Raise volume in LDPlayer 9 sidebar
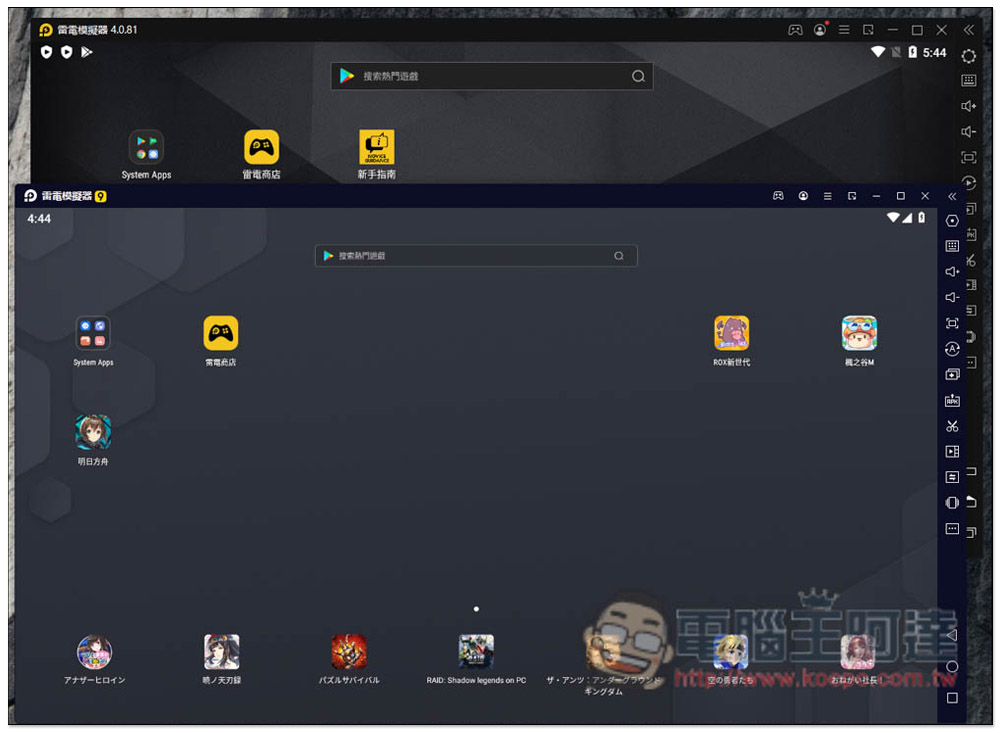 pyautogui.click(x=952, y=272)
